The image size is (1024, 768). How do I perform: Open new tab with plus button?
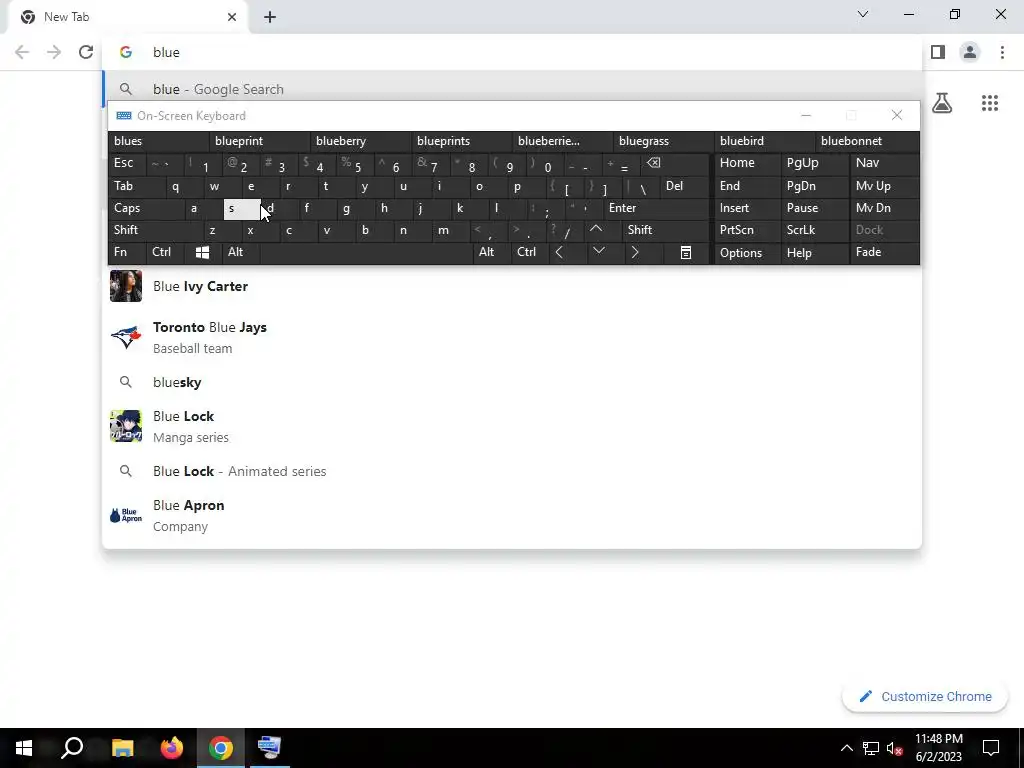270,17
